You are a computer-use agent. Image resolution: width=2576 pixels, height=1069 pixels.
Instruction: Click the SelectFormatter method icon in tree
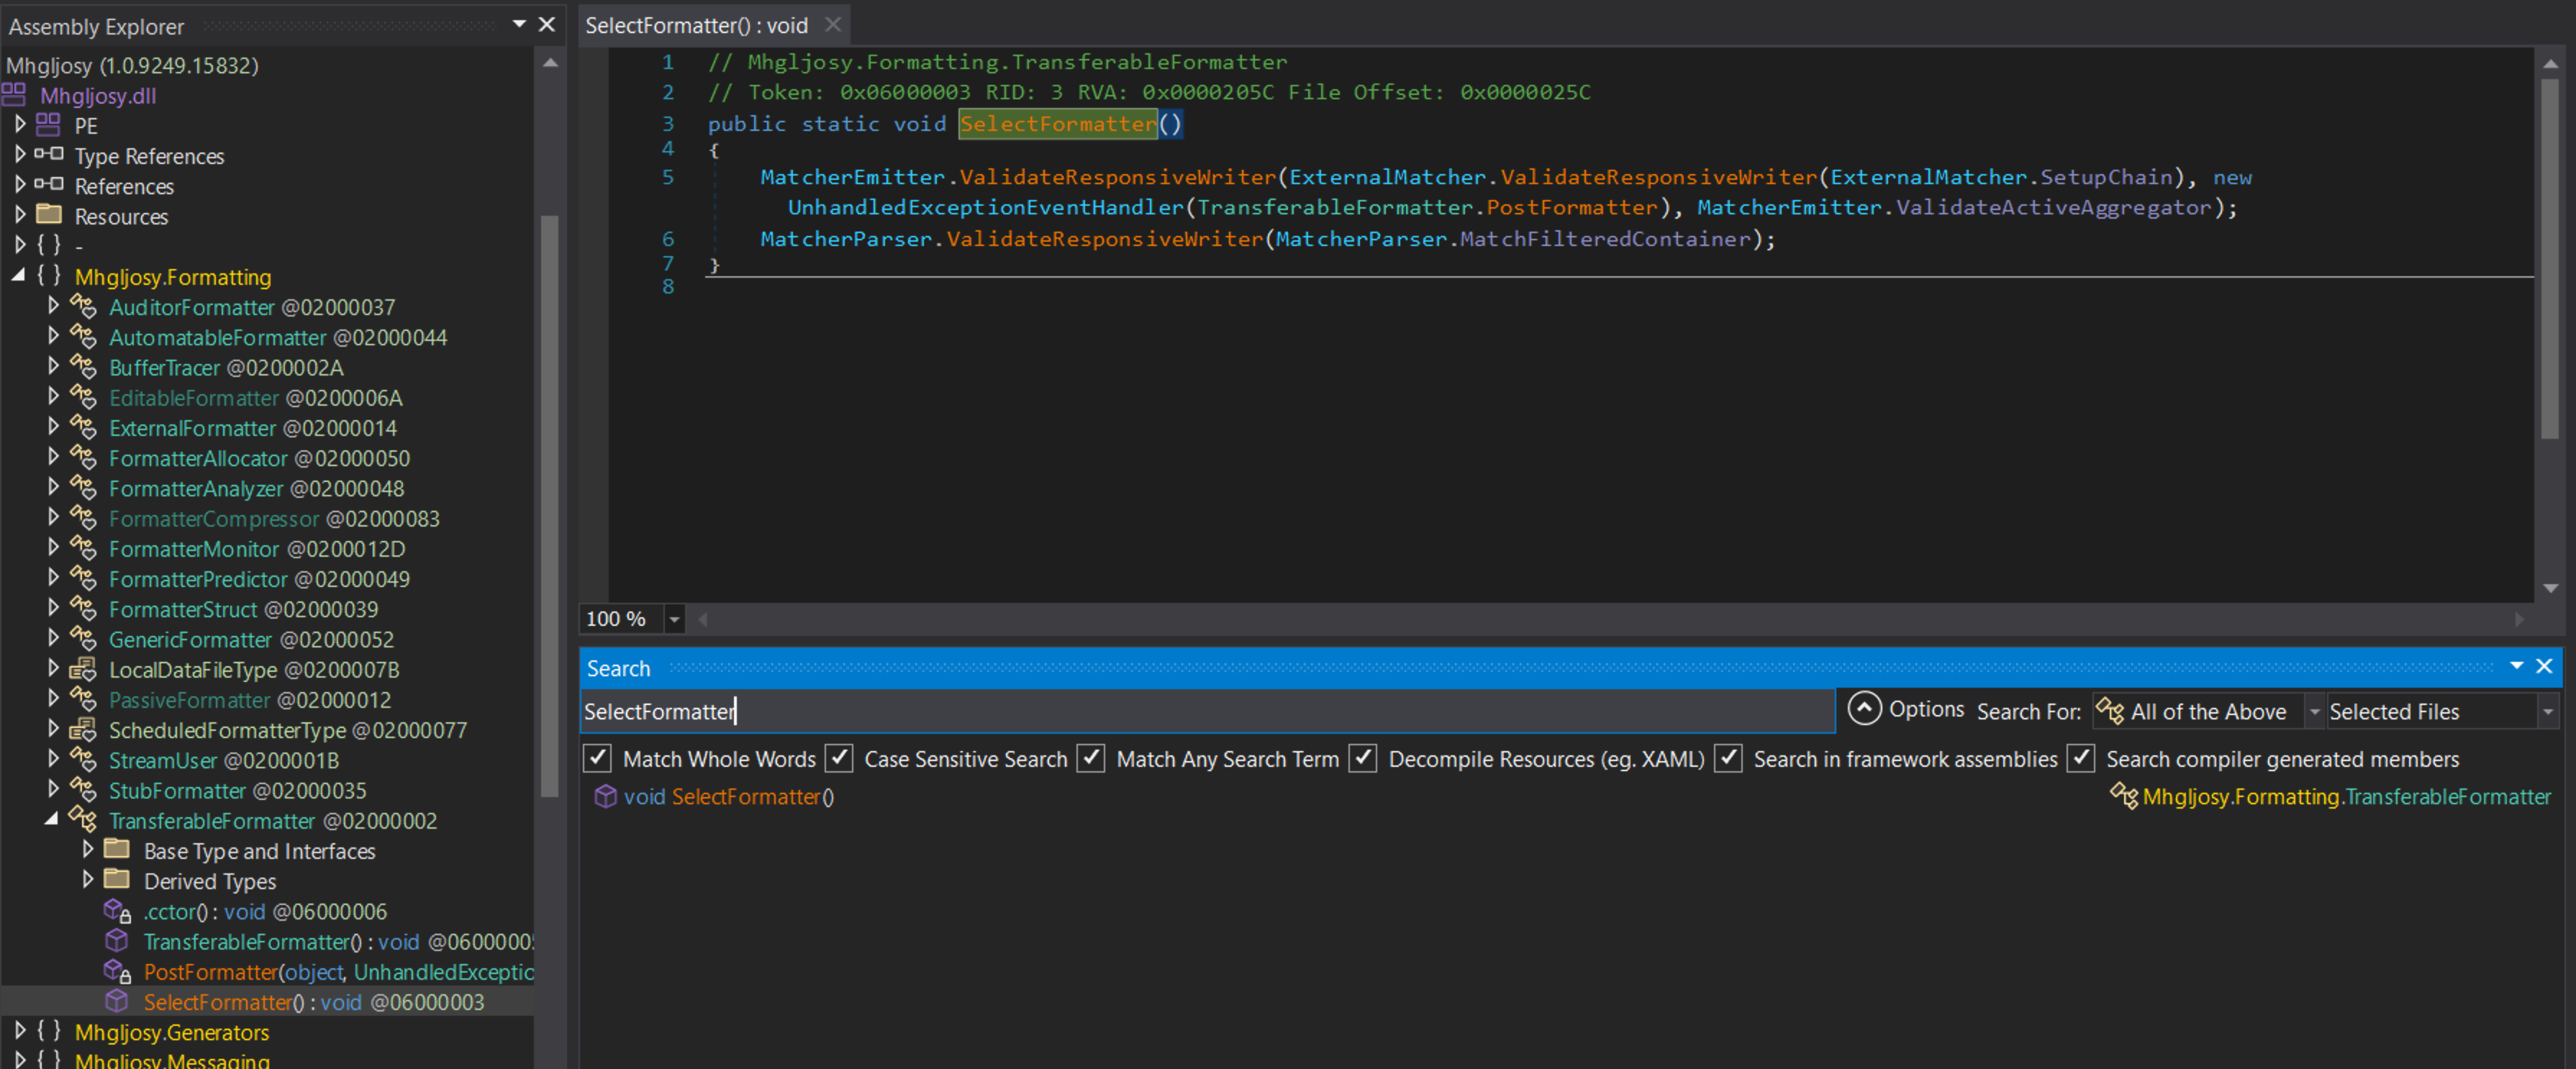117,1001
